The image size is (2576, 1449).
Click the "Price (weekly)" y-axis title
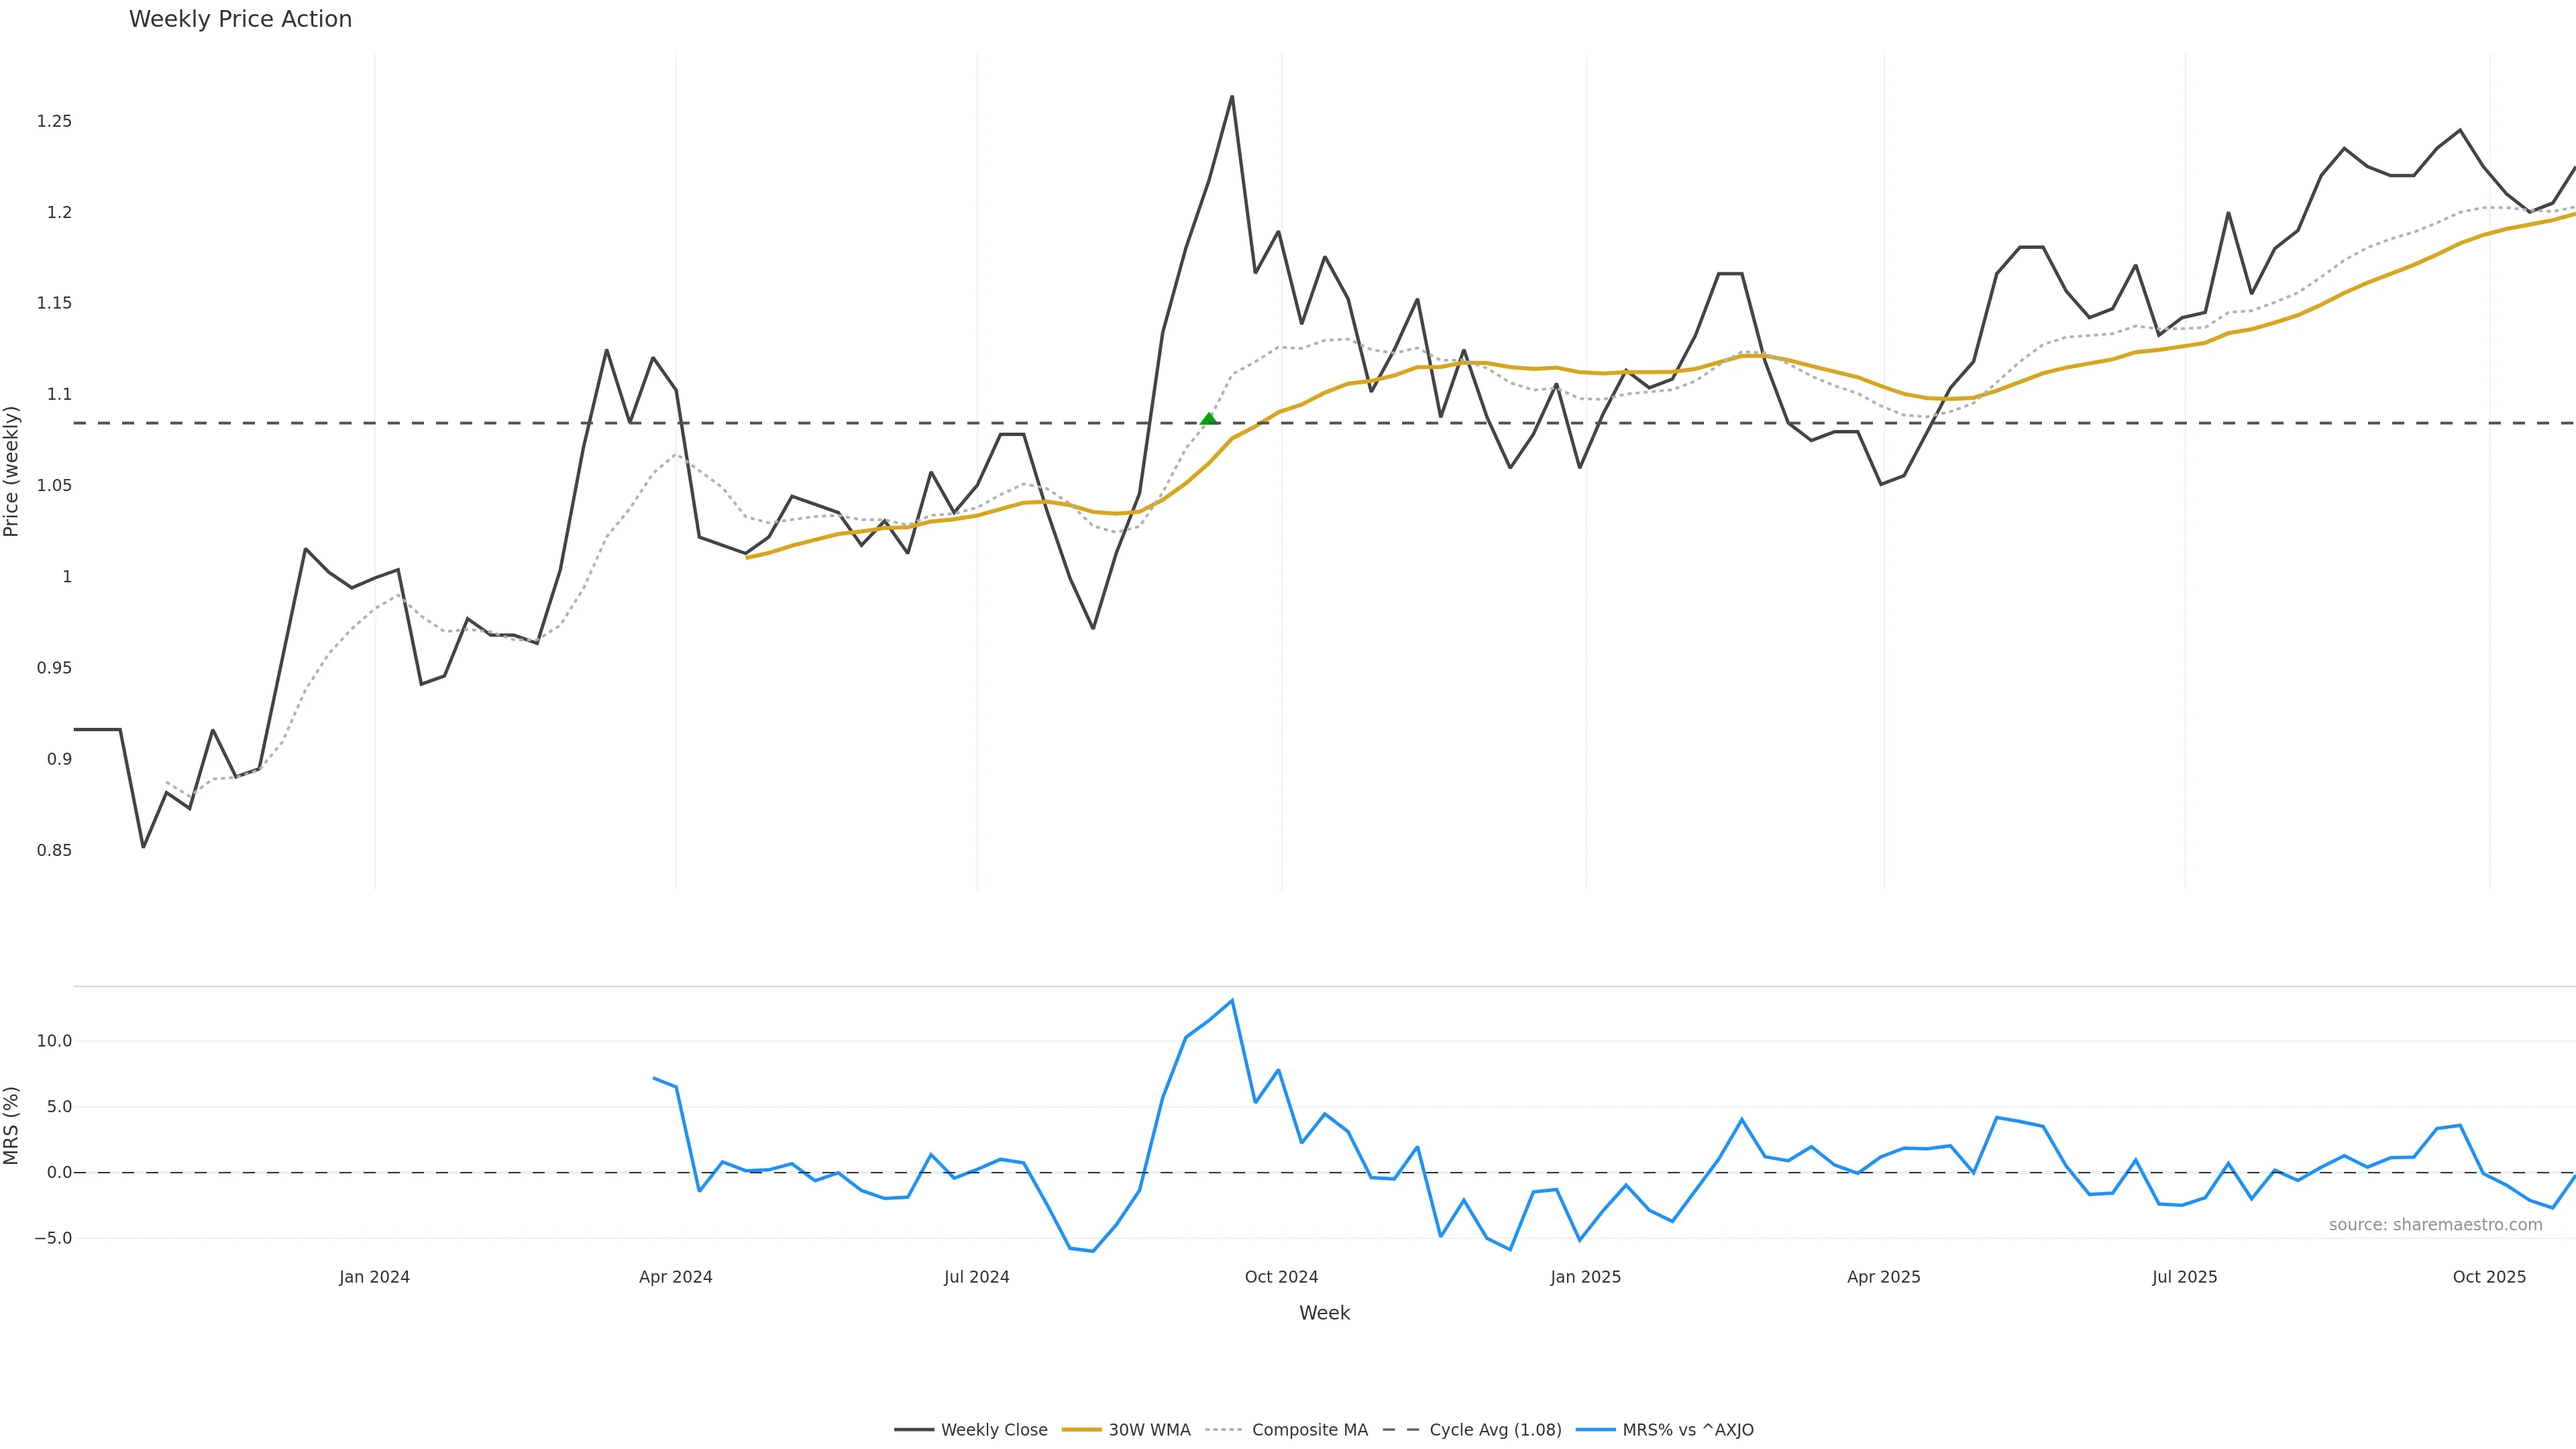point(11,471)
